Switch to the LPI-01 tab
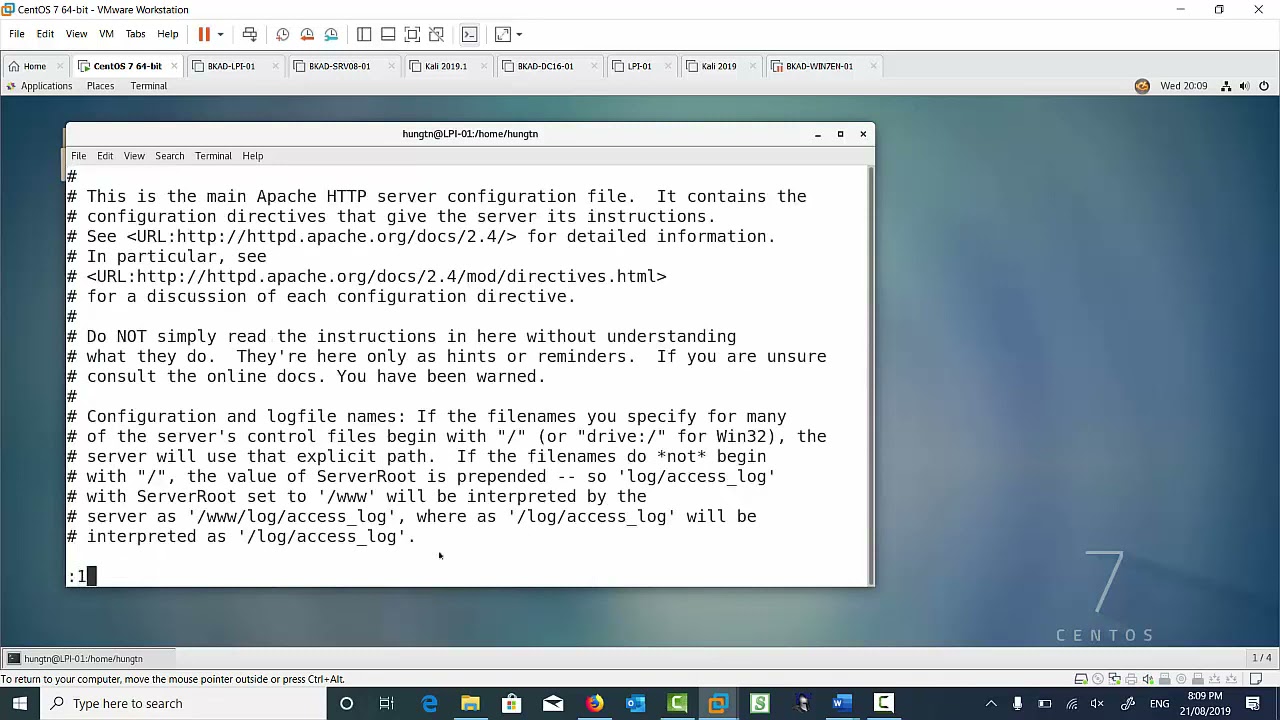 coord(639,66)
